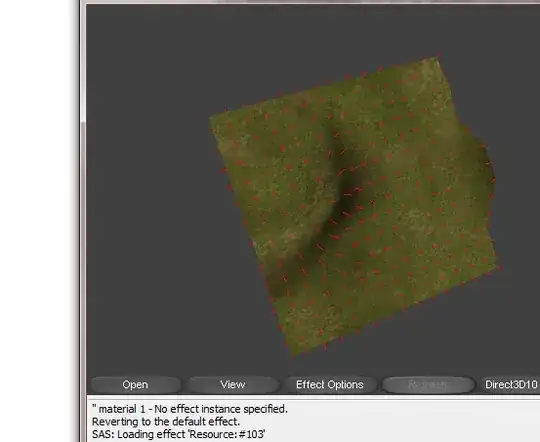Click the Open button
Image resolution: width=540 pixels, height=442 pixels.
click(135, 384)
